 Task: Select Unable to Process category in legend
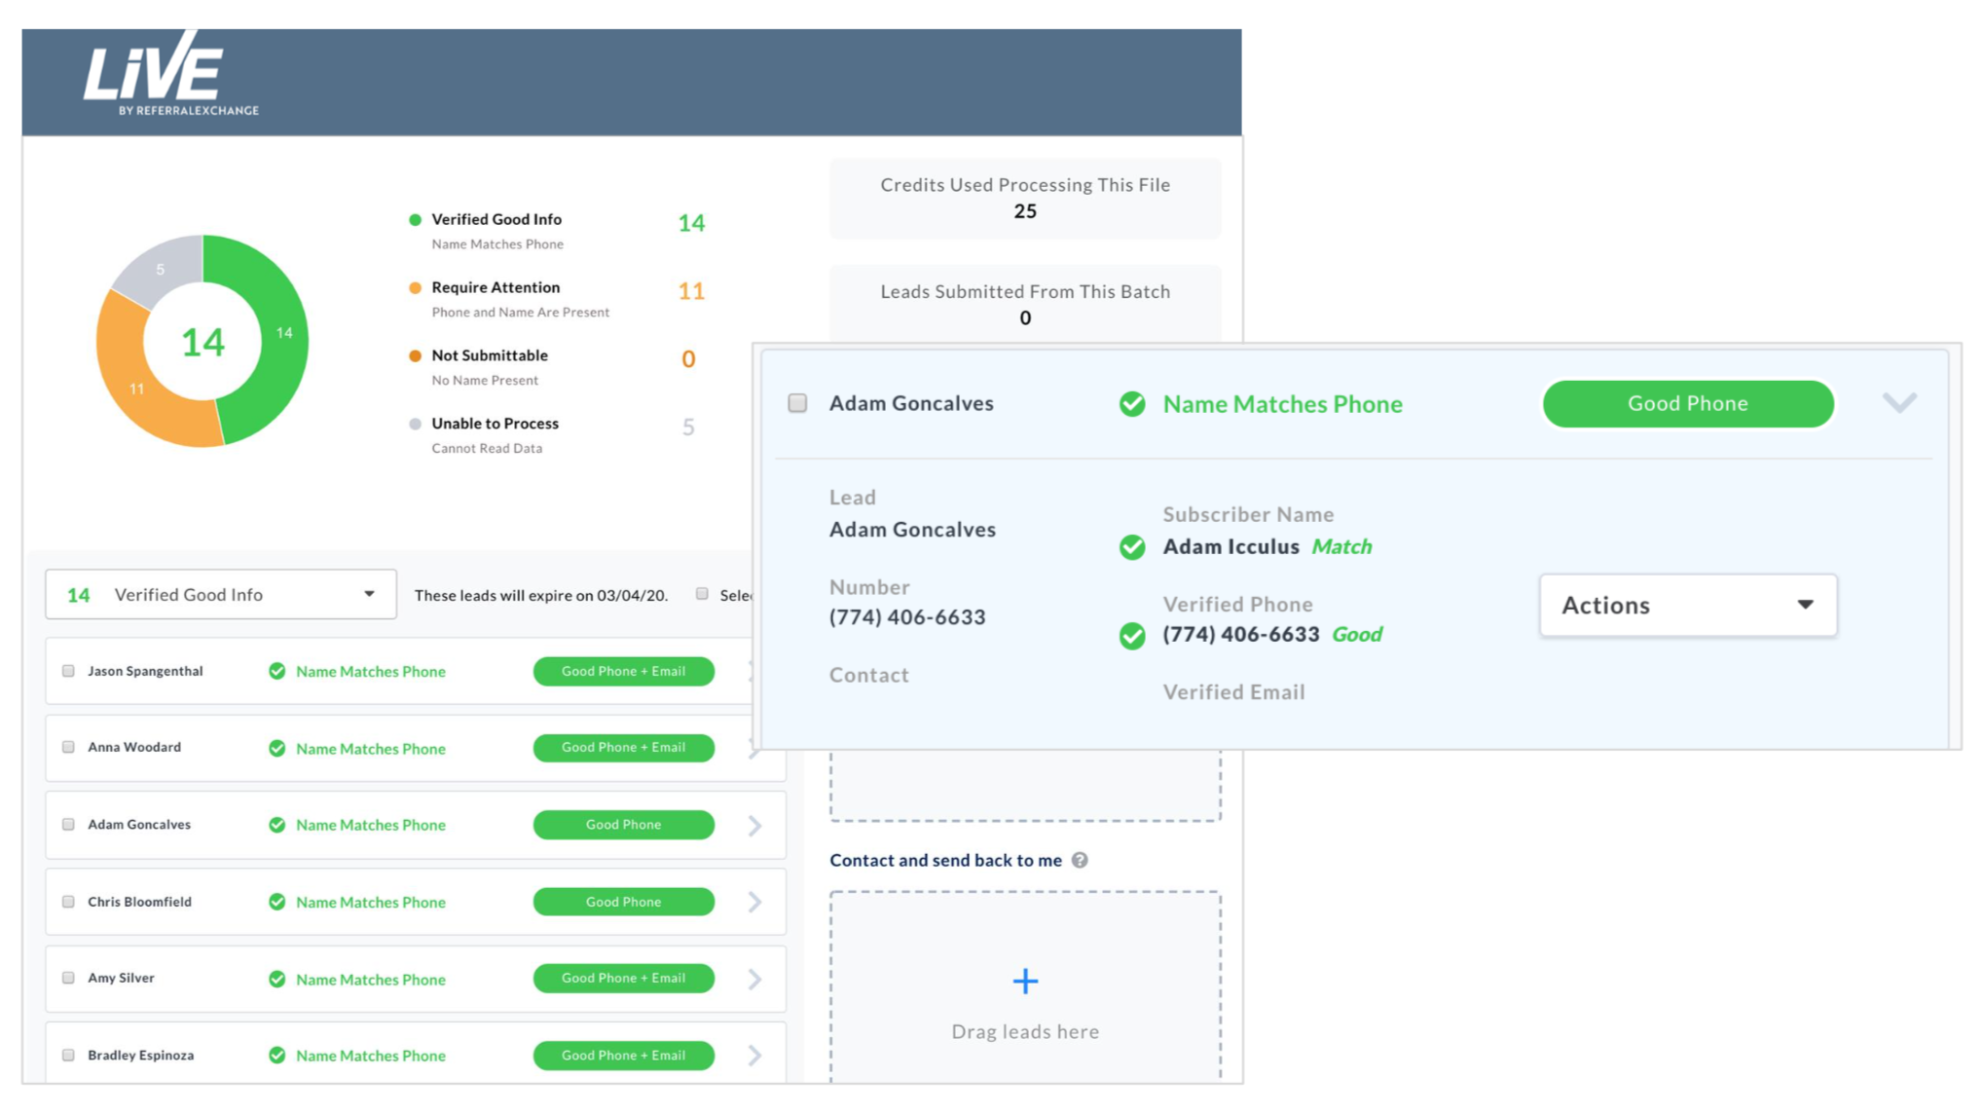(495, 424)
